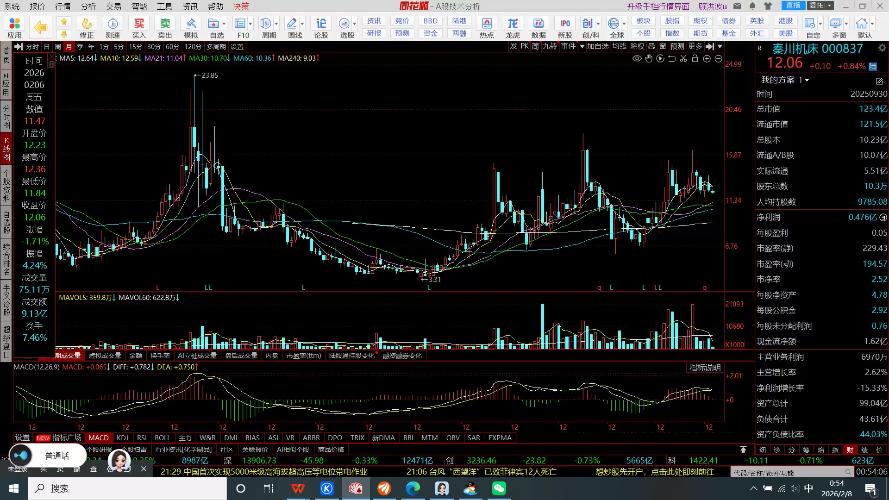
Task: Expand the 创/科 dropdown arrow
Action: (598, 24)
